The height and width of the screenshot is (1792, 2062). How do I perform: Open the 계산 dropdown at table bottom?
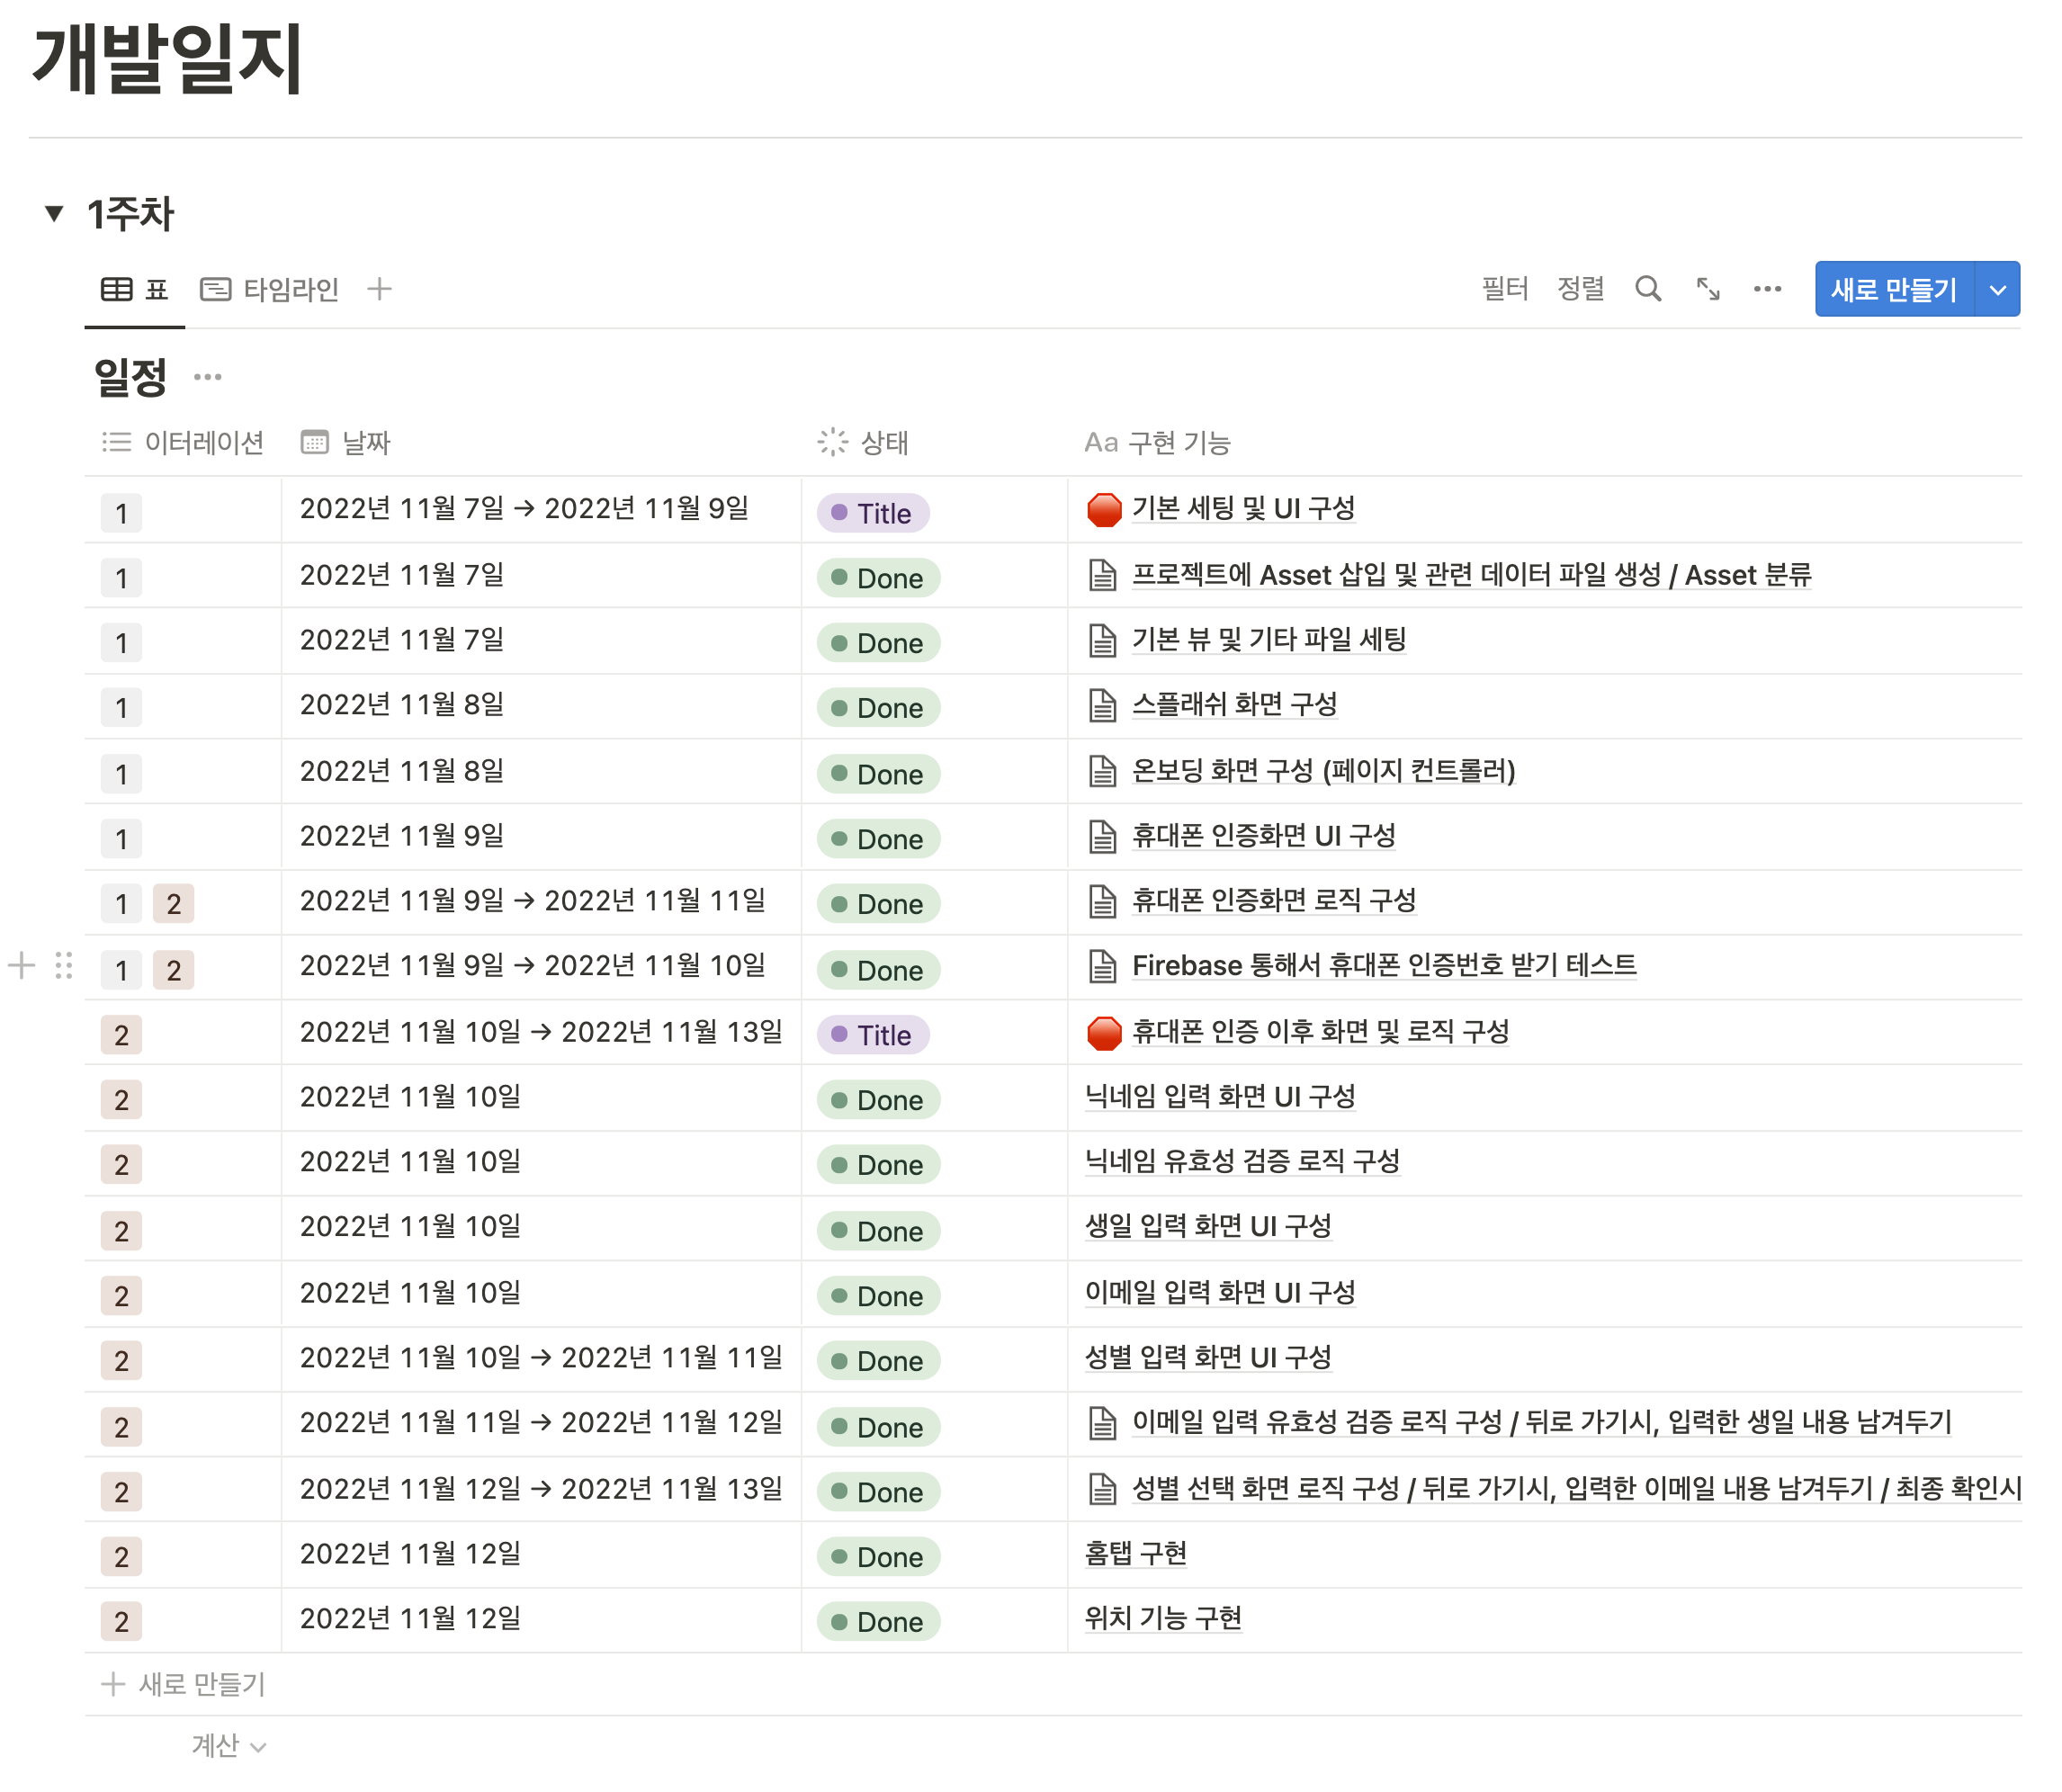click(228, 1746)
